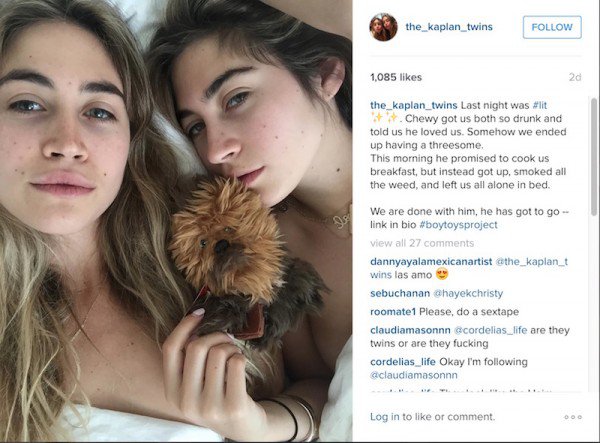Click the @claudiamasonnn mention

pos(414,375)
